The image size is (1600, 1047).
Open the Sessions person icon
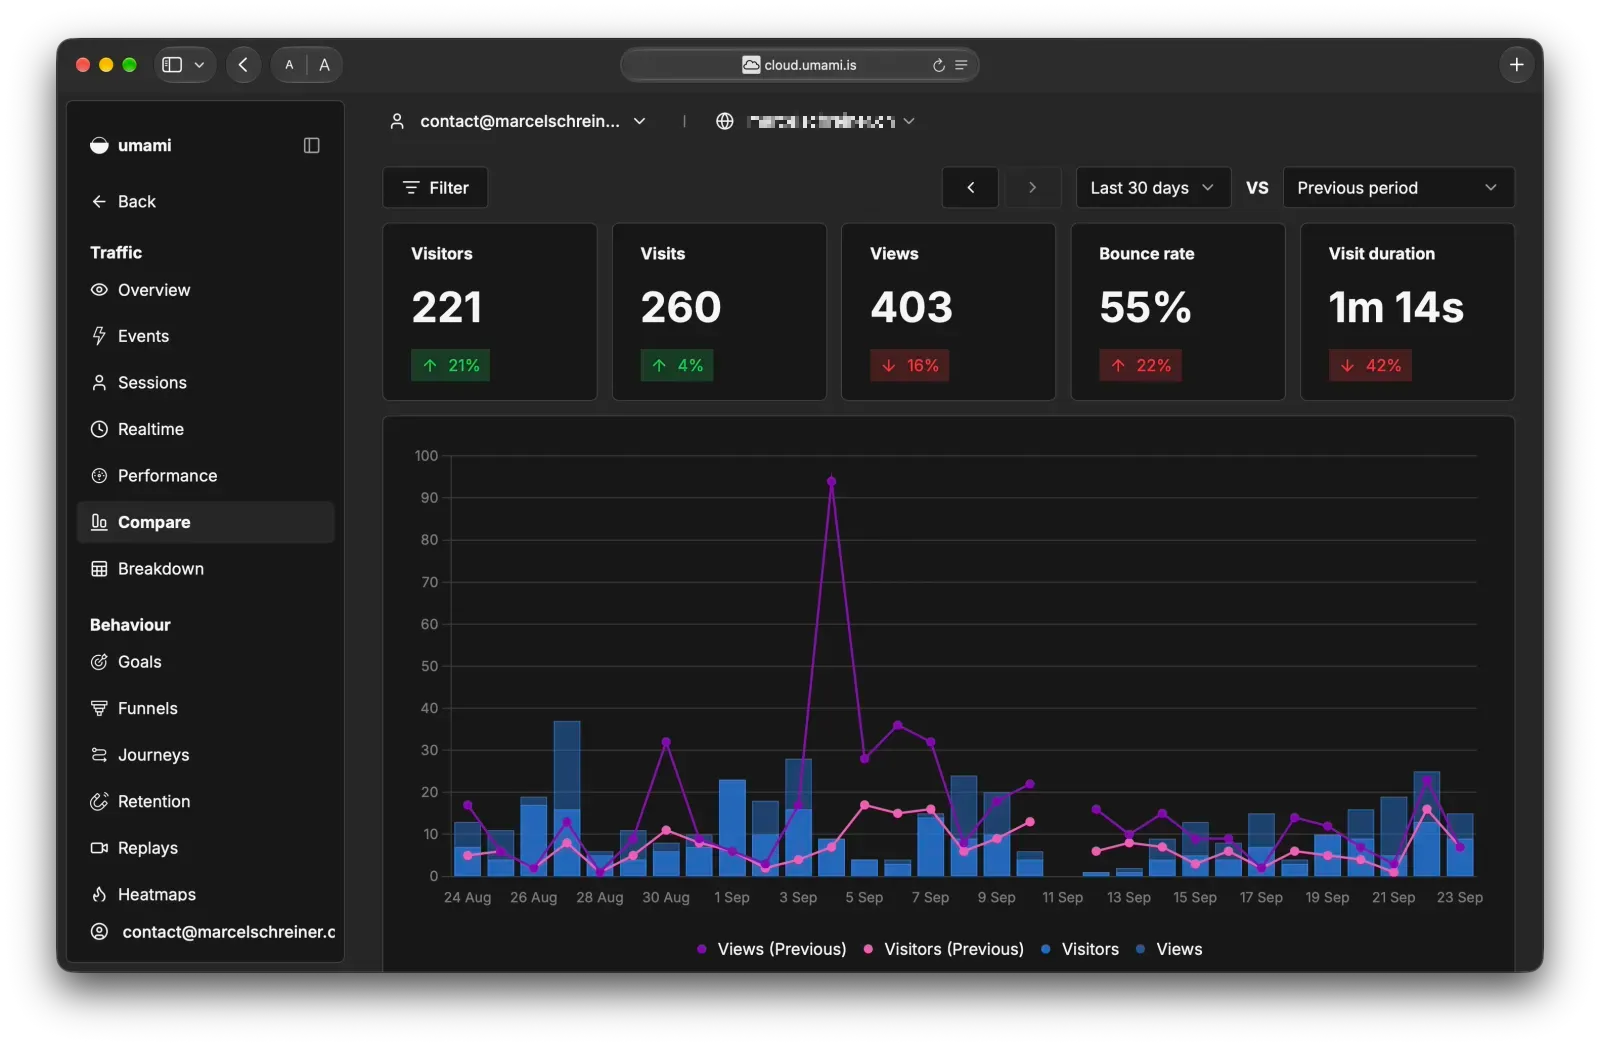(x=99, y=383)
